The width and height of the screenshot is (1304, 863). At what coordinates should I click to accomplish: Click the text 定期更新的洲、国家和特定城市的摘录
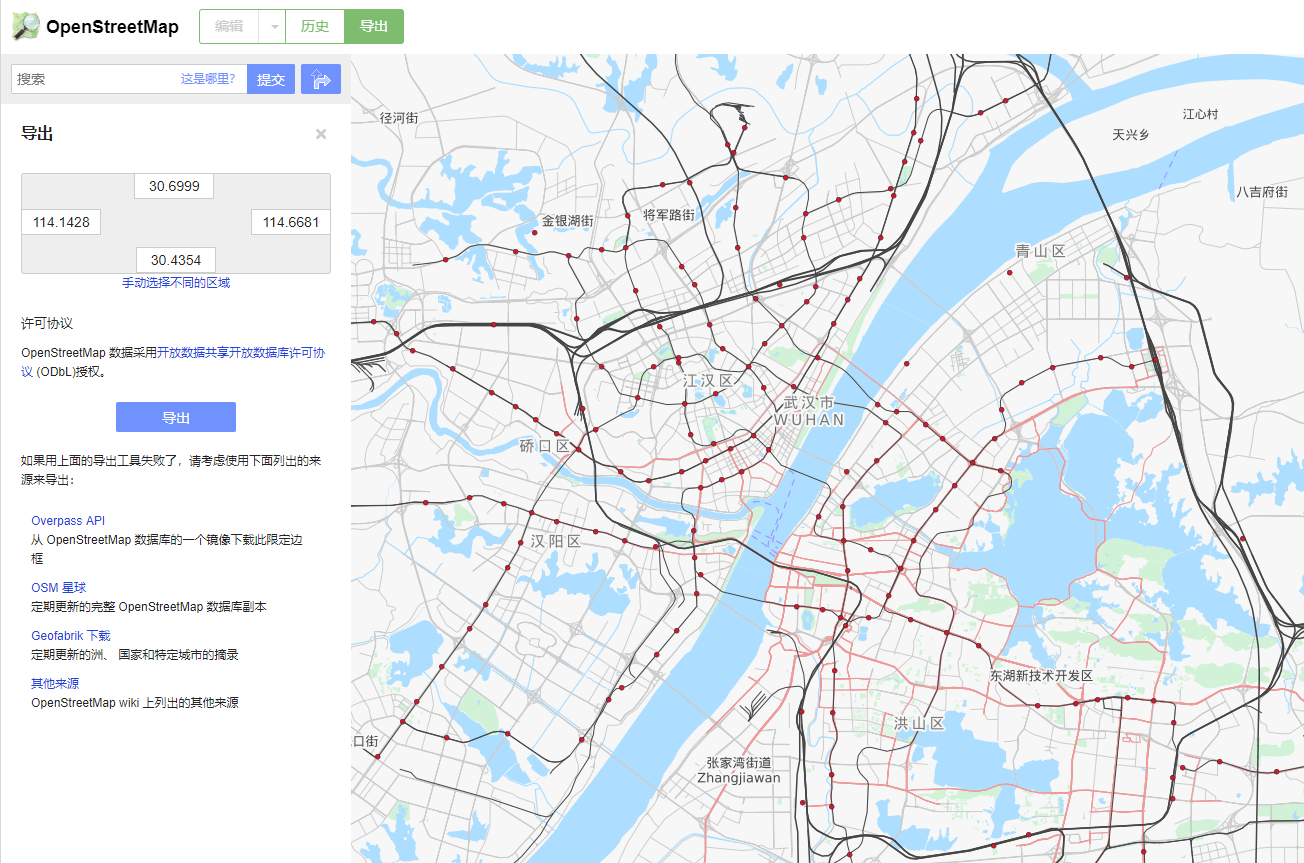pos(135,655)
